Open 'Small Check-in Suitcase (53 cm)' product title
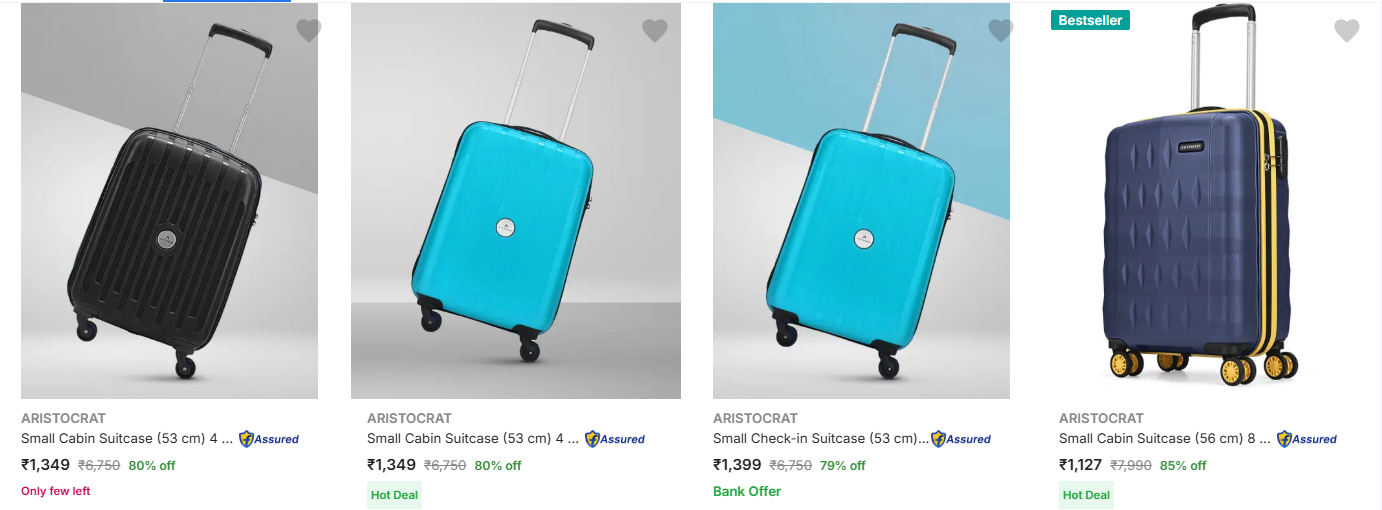1382x510 pixels. point(819,438)
